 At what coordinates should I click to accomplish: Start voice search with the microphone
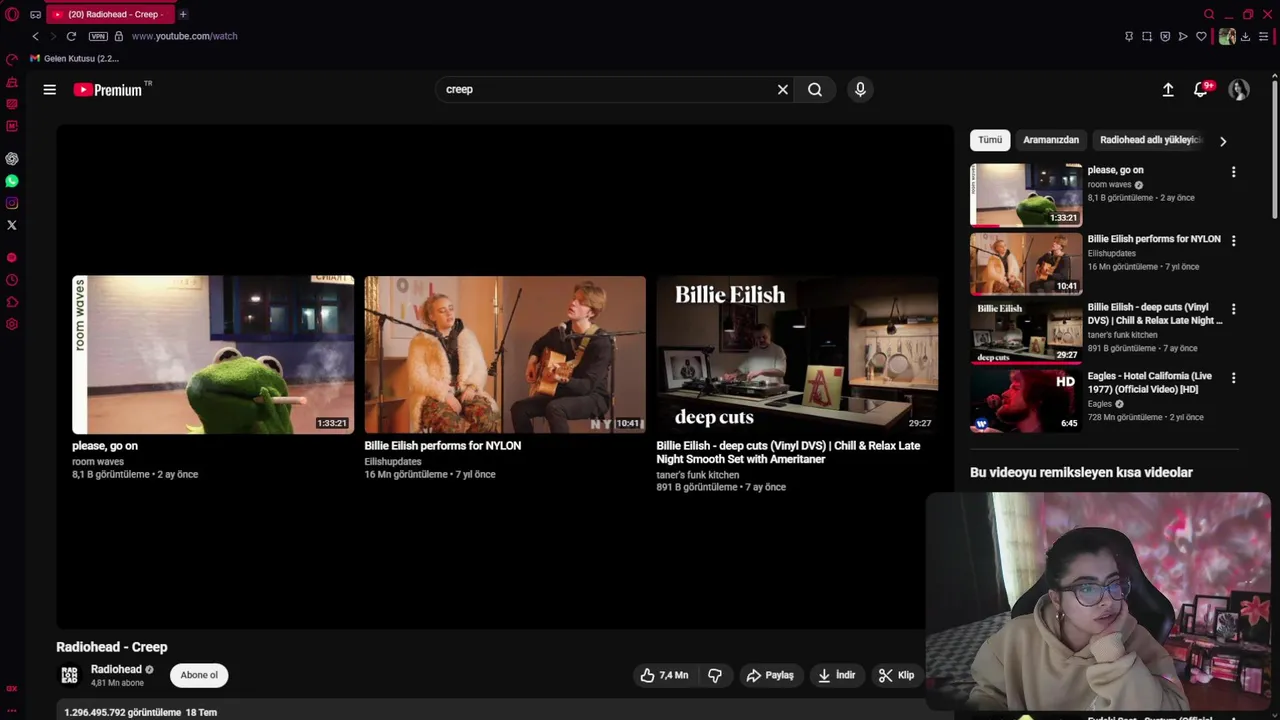click(x=860, y=89)
